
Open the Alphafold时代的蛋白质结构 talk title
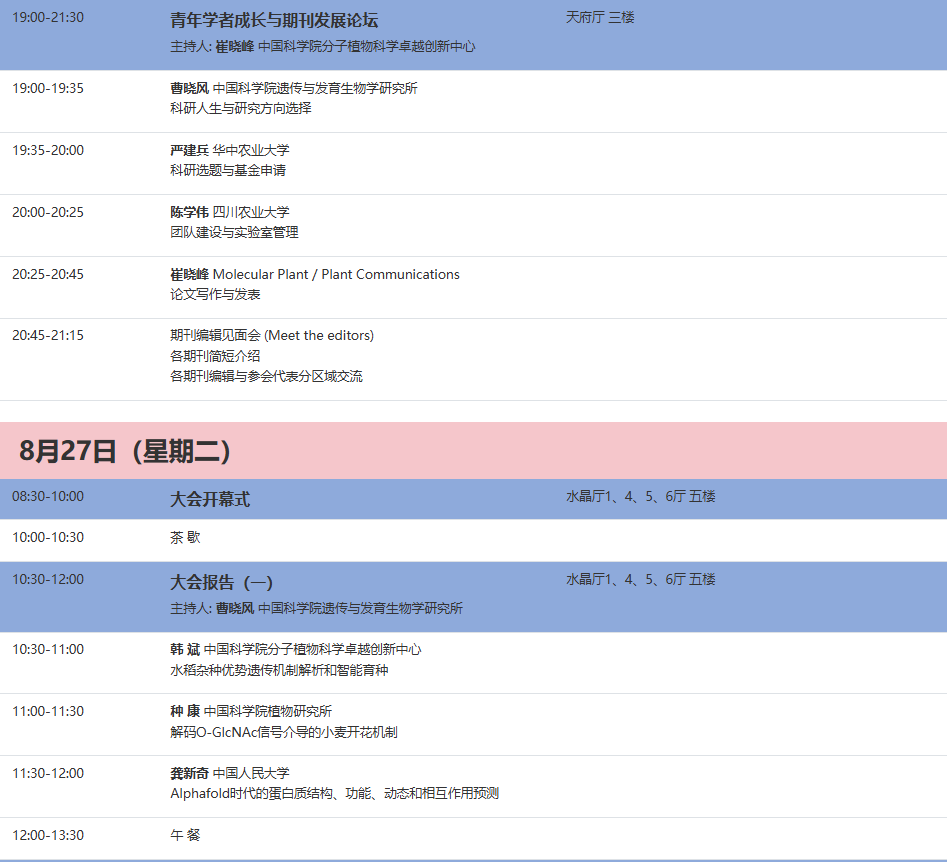(334, 793)
